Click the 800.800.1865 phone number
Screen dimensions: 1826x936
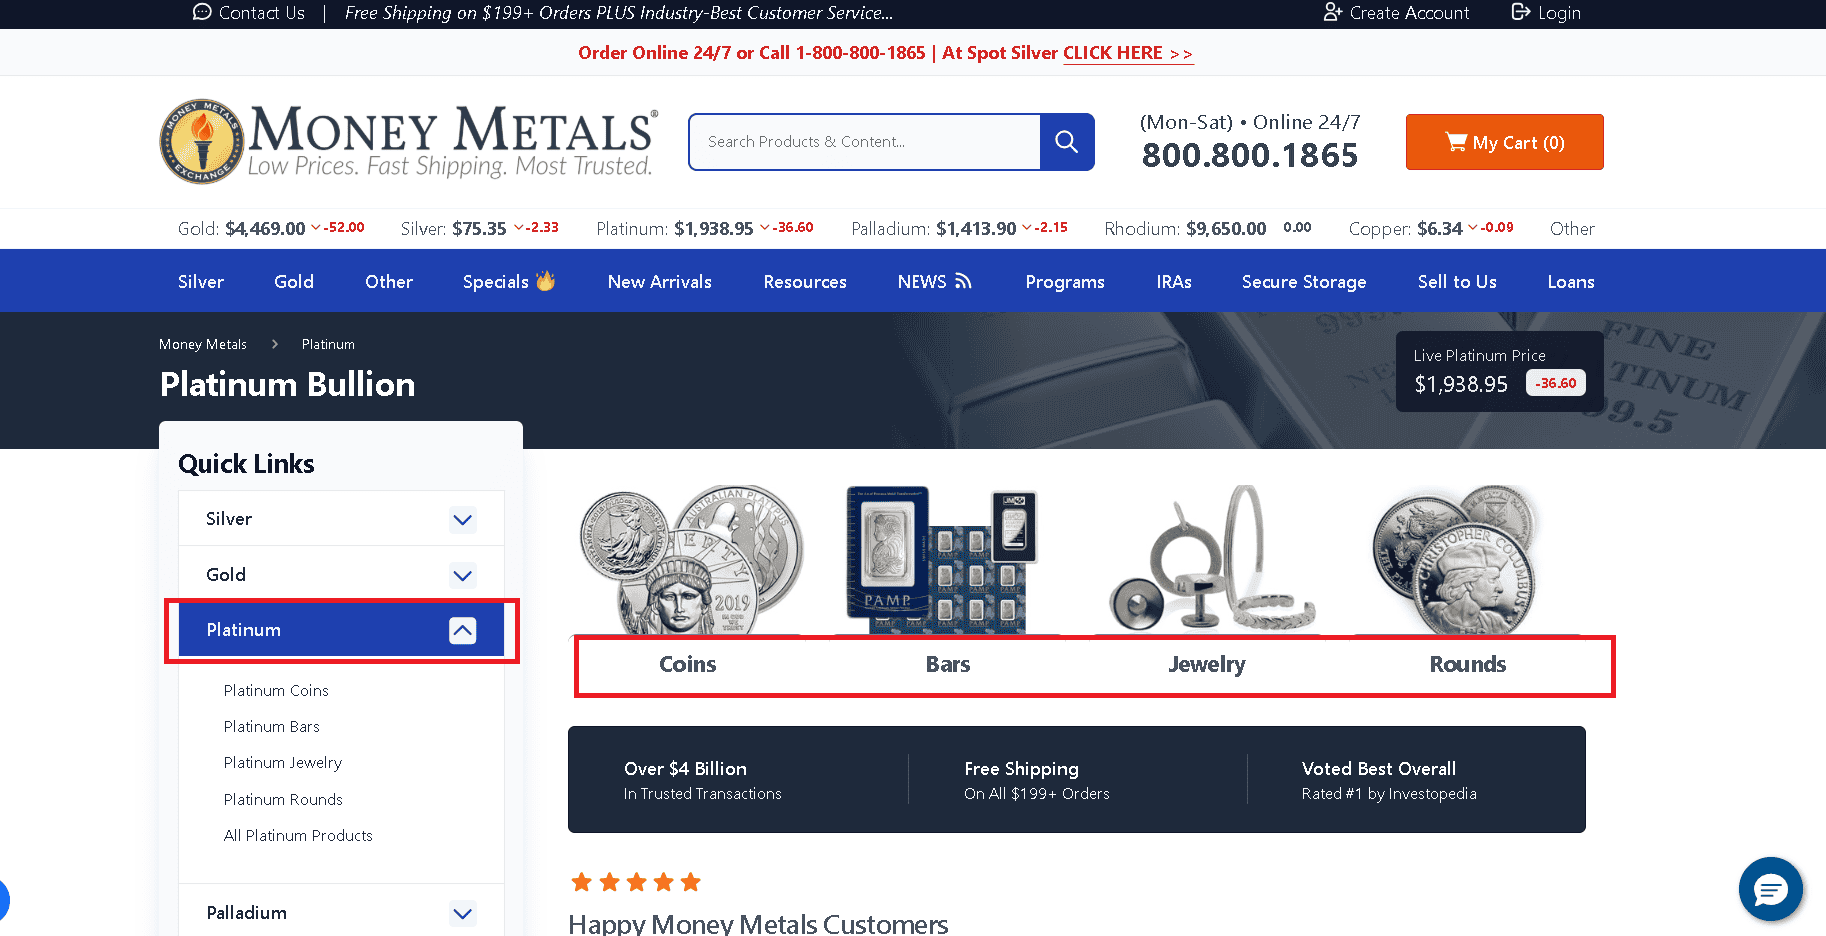[1250, 155]
